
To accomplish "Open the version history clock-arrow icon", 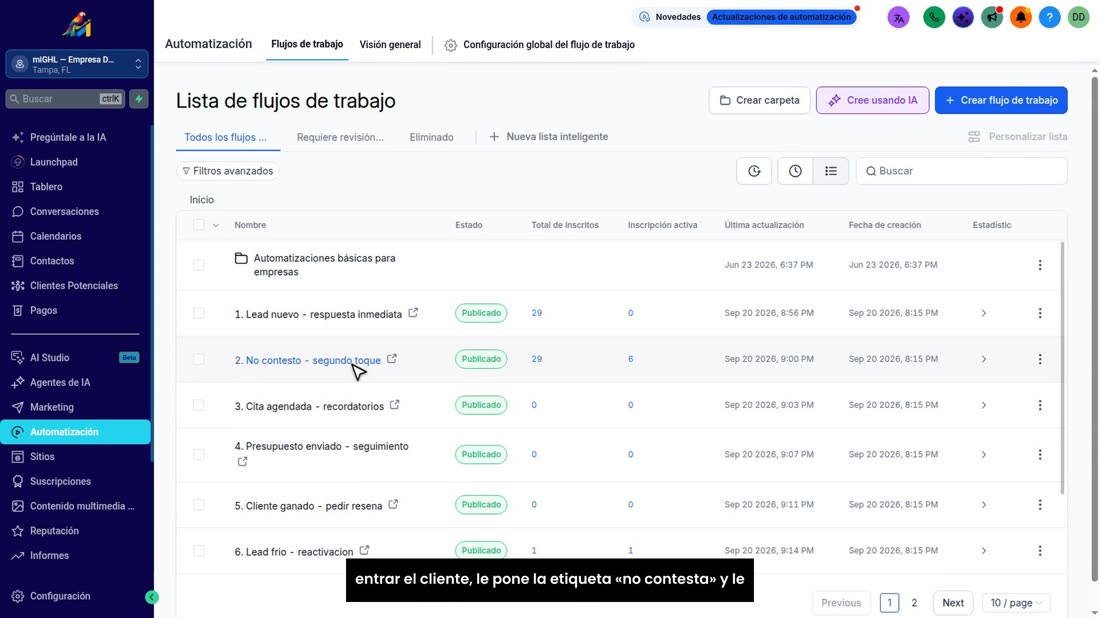I will click(754, 171).
